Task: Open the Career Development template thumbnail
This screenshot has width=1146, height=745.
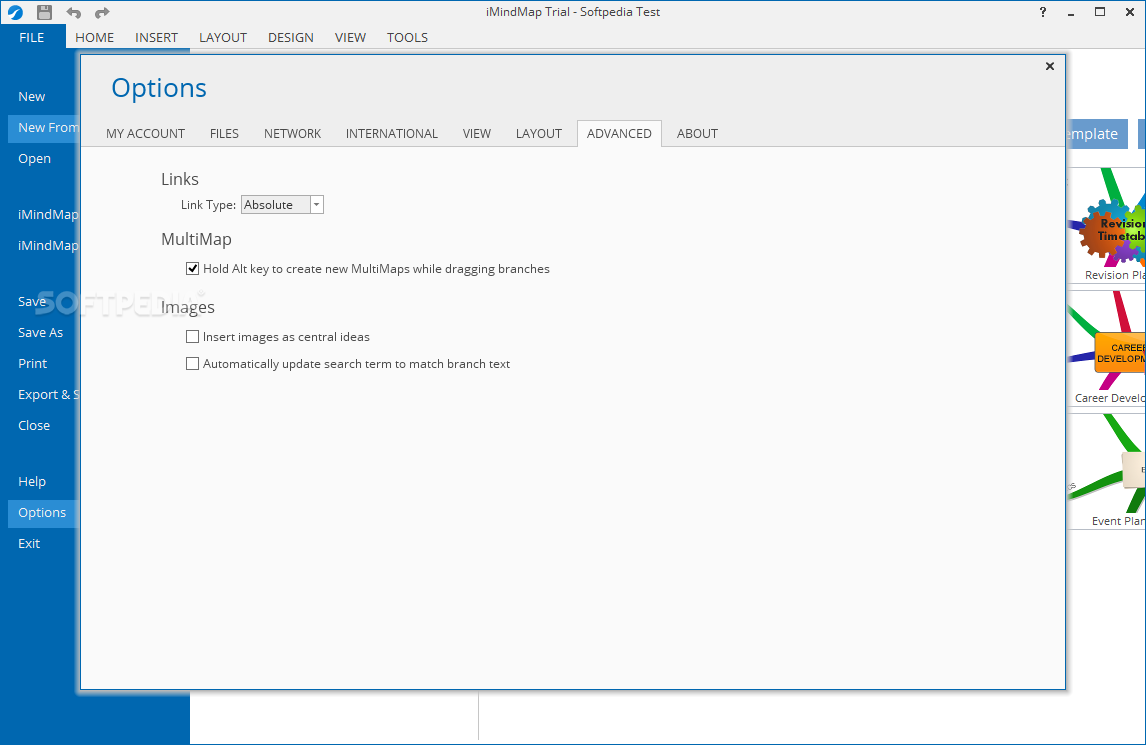Action: tap(1107, 349)
